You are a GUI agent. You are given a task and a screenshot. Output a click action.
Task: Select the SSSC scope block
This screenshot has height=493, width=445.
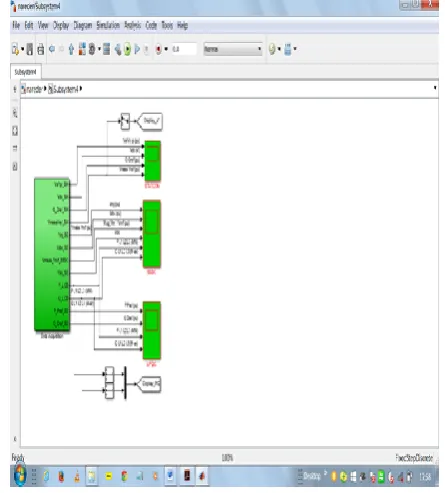152,234
